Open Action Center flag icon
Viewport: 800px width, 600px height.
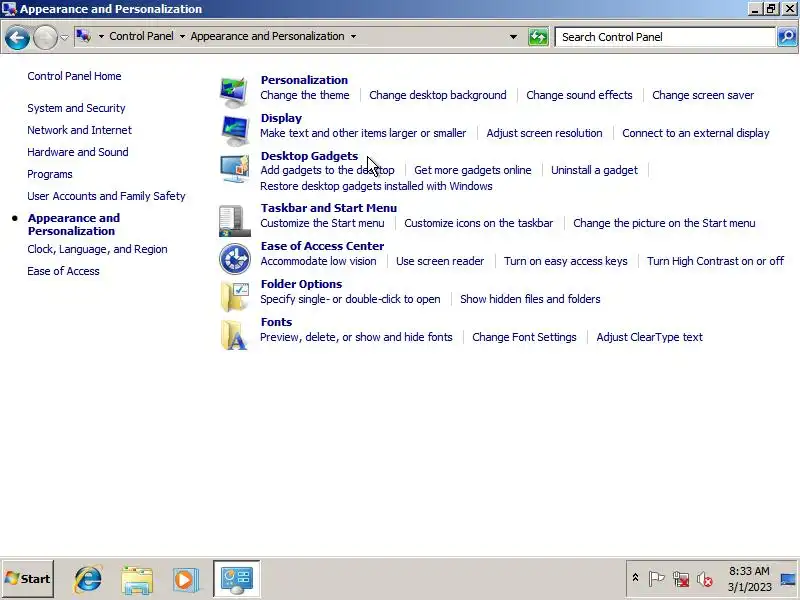coord(656,579)
